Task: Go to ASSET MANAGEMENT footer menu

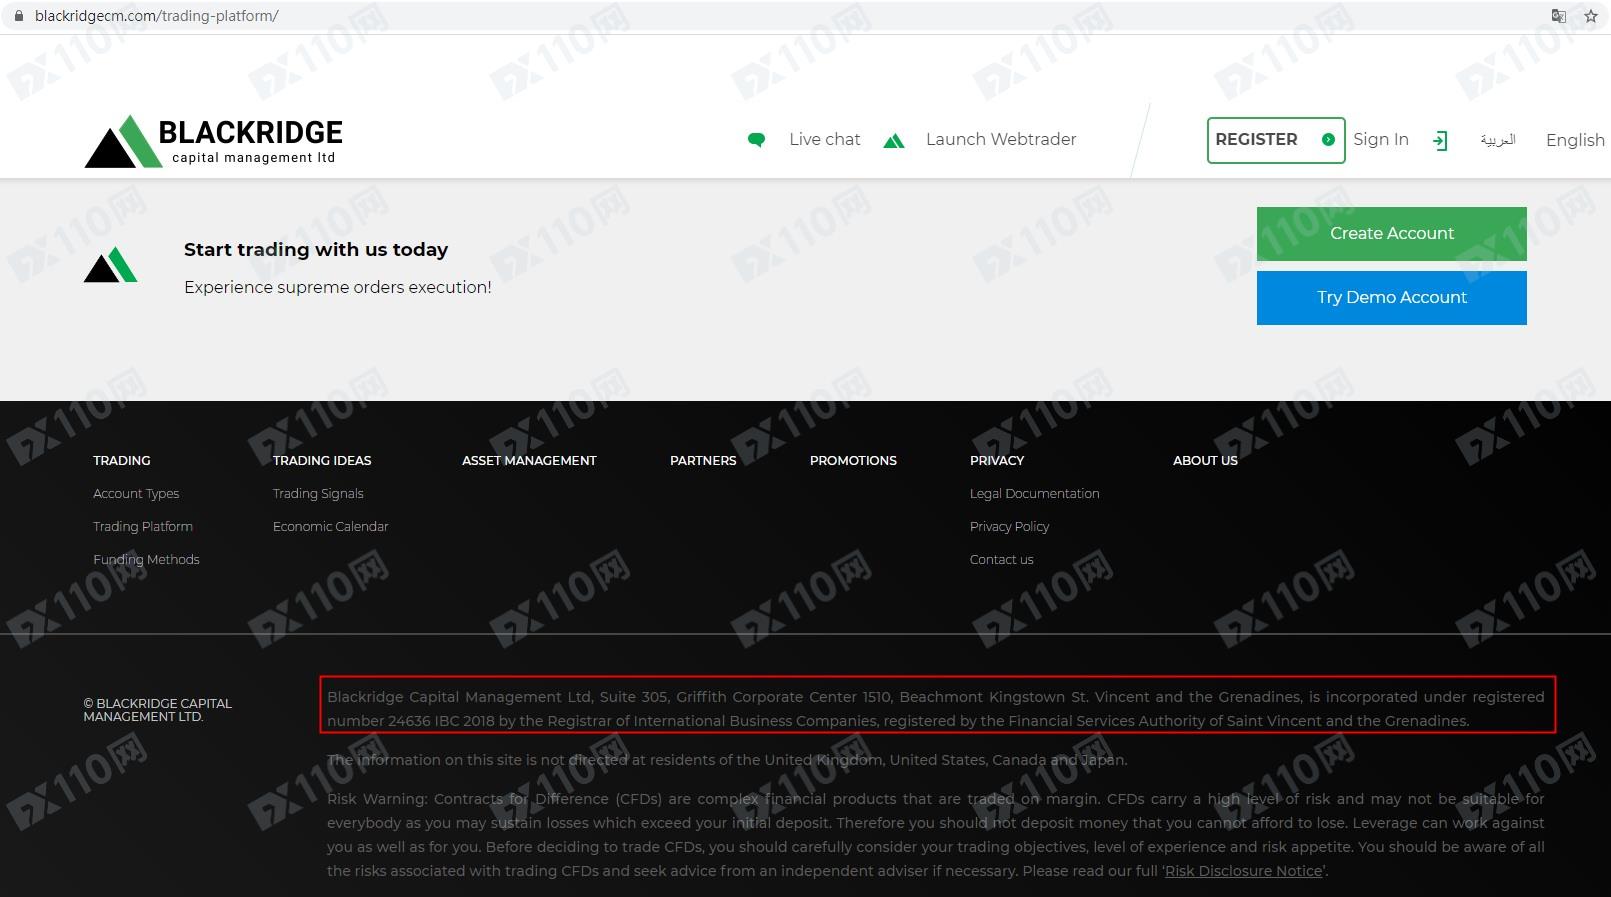Action: tap(529, 460)
